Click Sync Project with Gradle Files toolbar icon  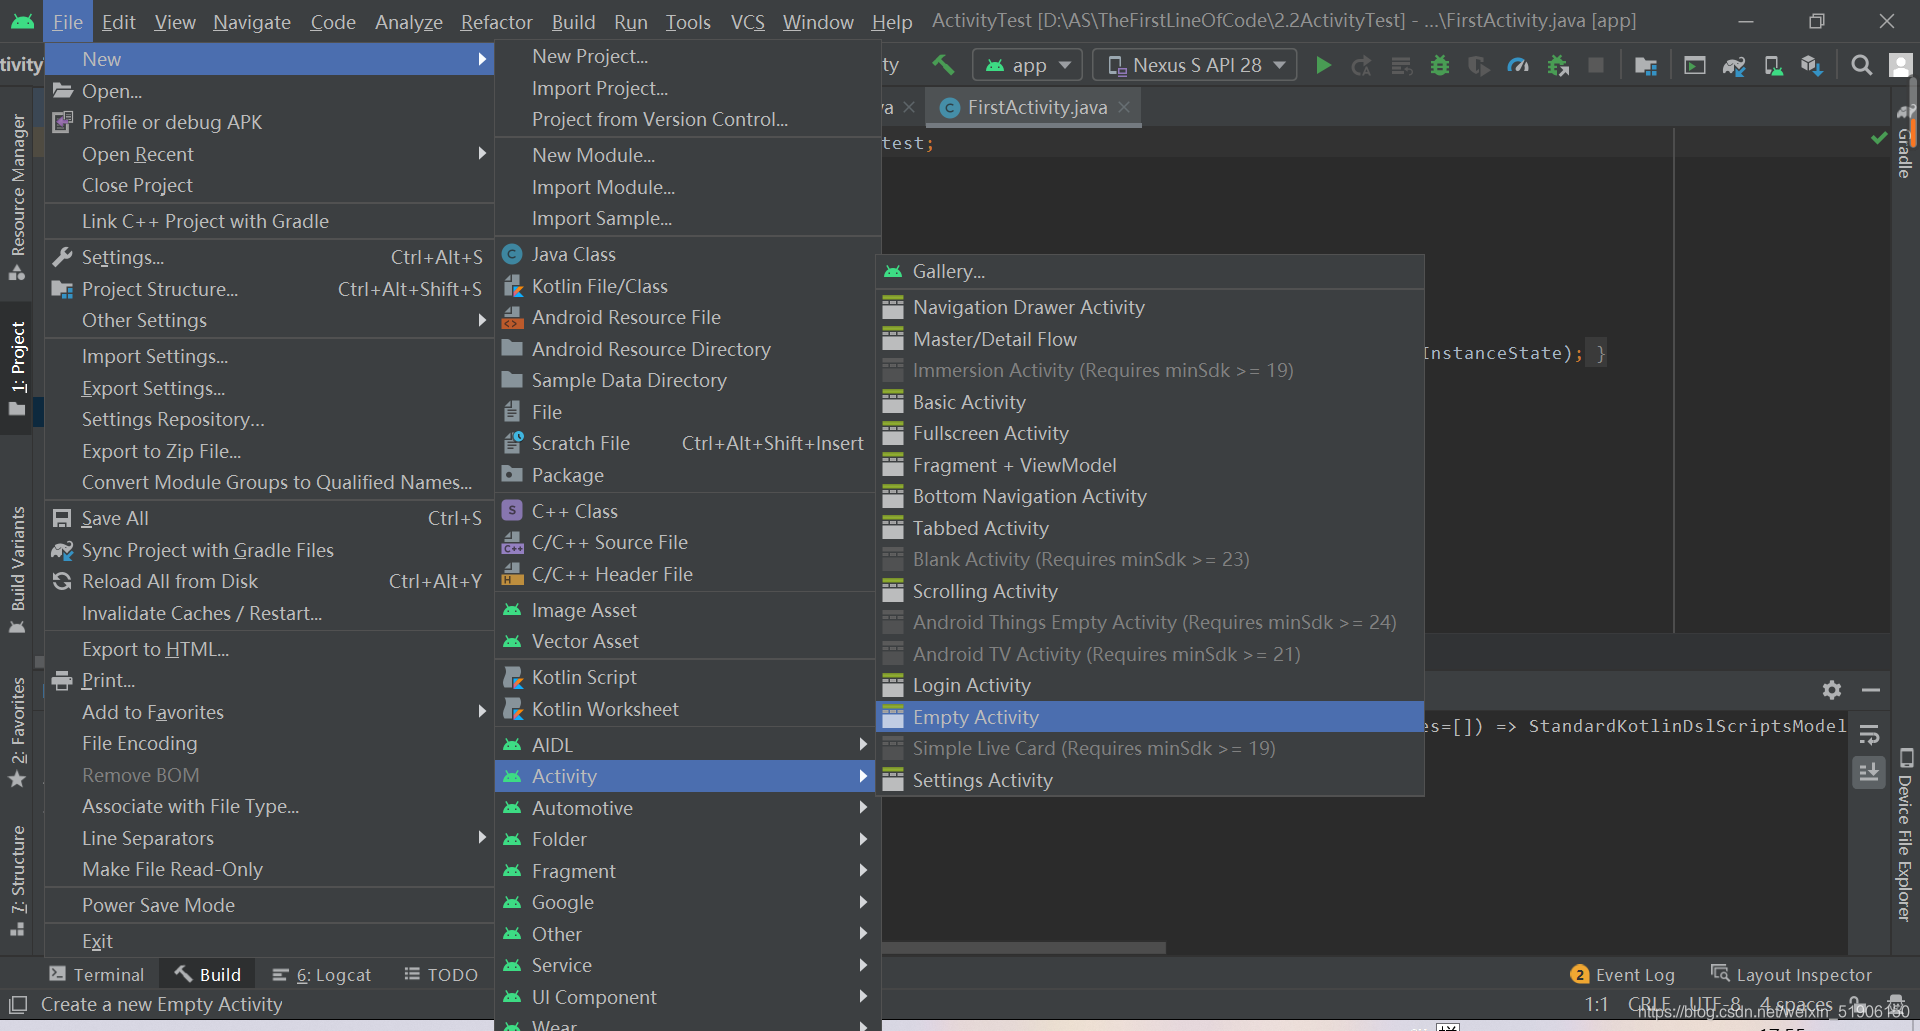point(1734,66)
